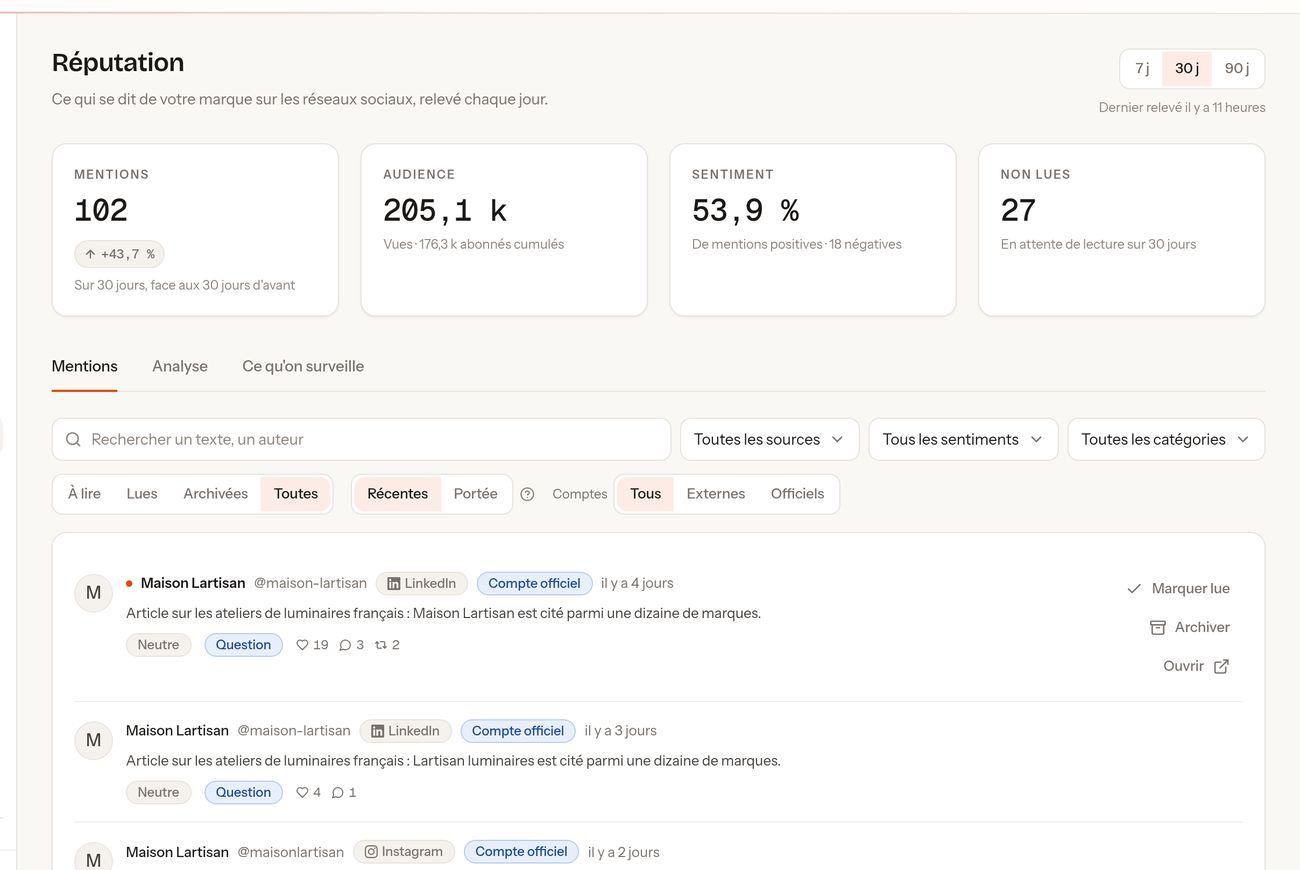Select the Toutes status filter
Viewport: 1300px width, 870px height.
tap(296, 494)
